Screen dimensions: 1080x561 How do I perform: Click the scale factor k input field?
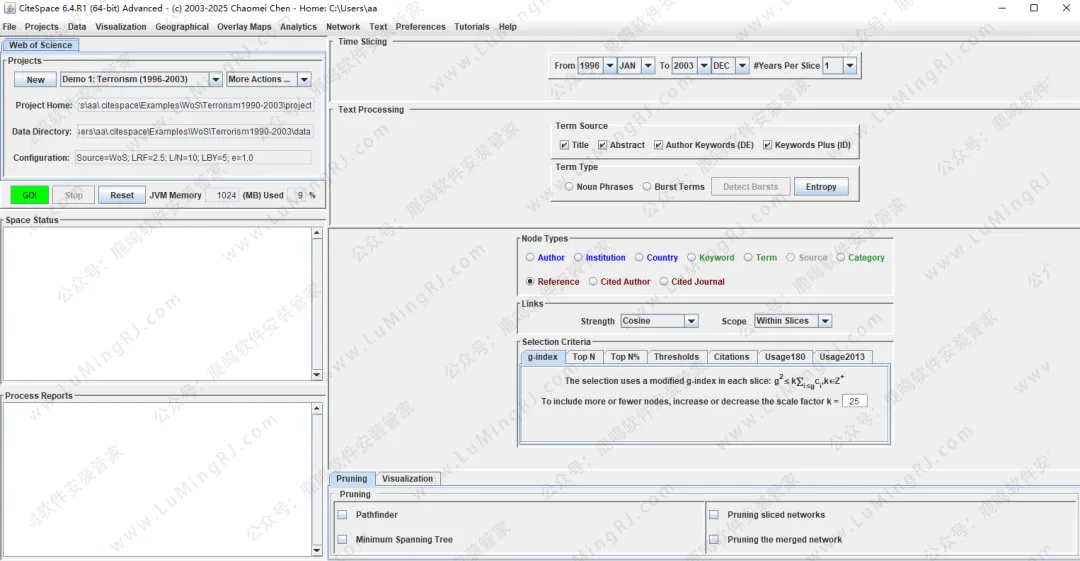click(x=854, y=401)
